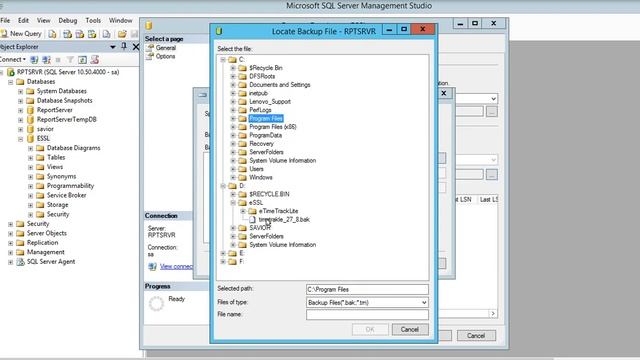
Task: Select the Users folder on C: drive
Action: (x=256, y=169)
